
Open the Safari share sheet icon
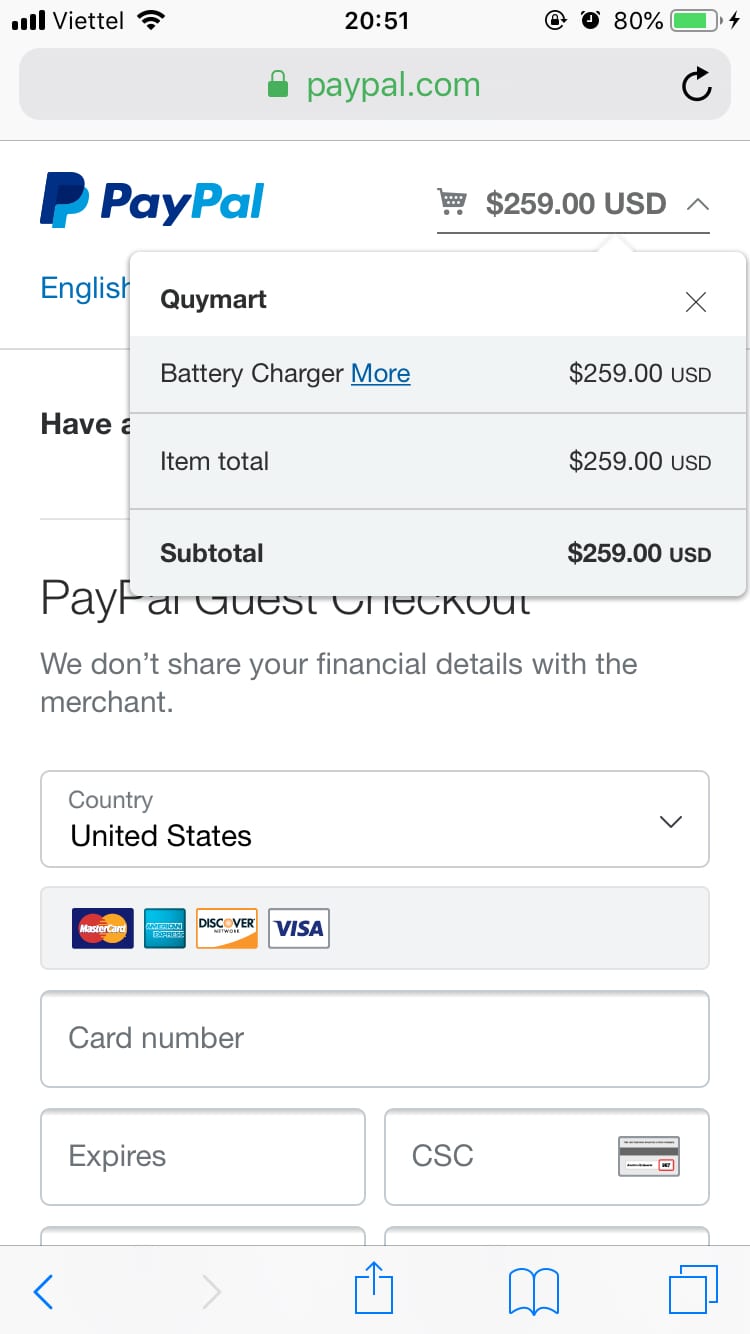tap(375, 1288)
